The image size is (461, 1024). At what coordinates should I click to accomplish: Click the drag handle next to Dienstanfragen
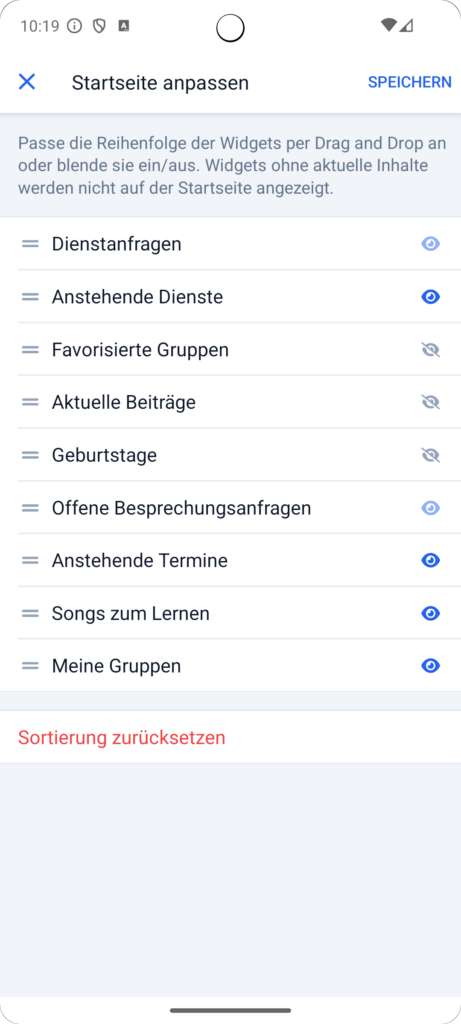pyautogui.click(x=30, y=244)
